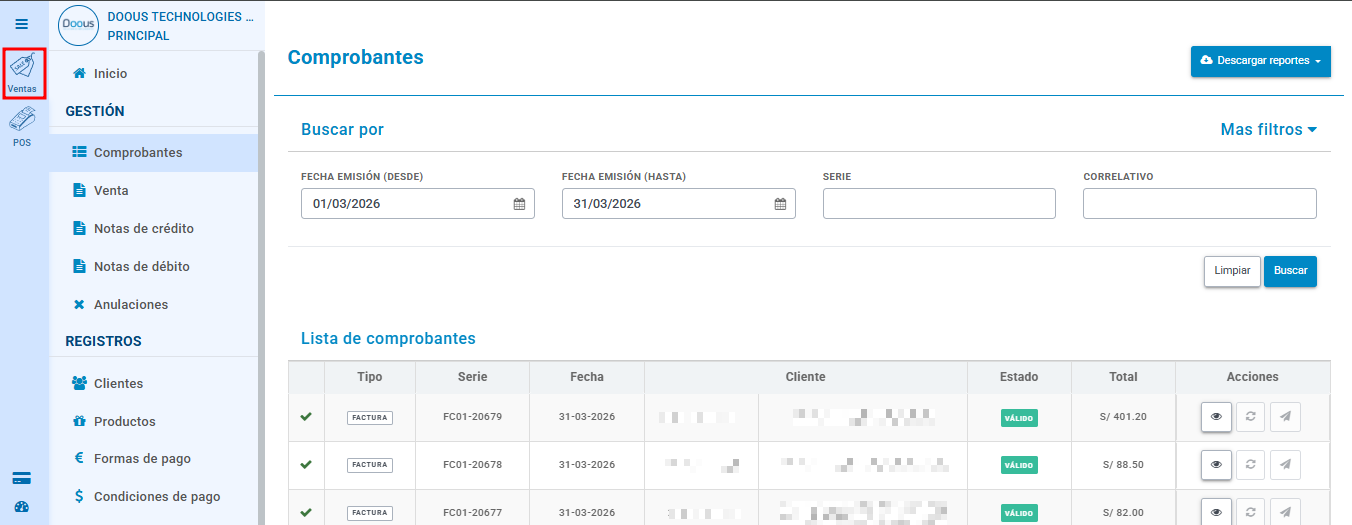
Task: Open the Ventas module icon
Action: (x=23, y=73)
